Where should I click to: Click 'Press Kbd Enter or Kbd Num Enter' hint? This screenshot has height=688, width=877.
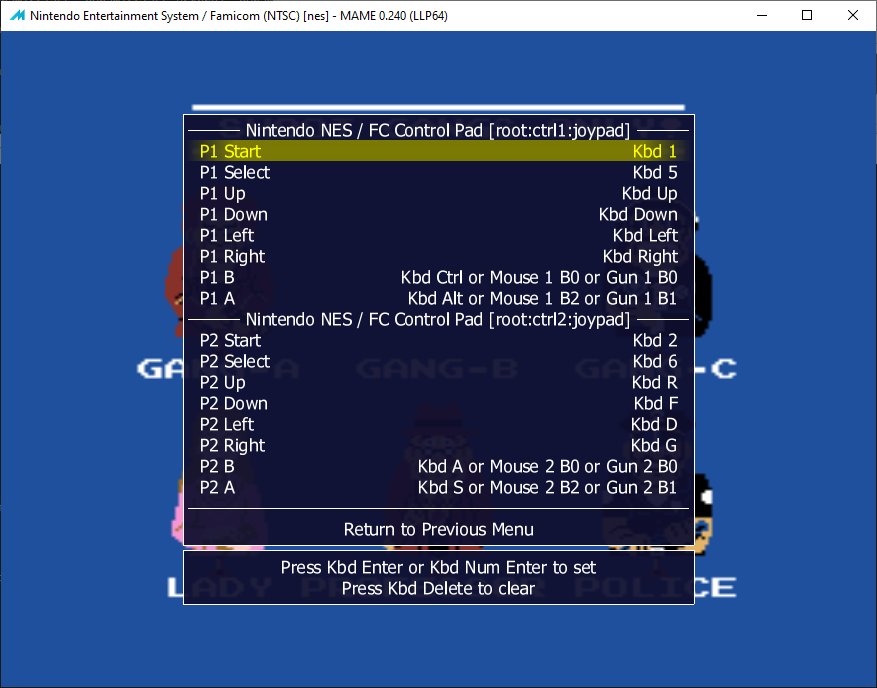(x=438, y=567)
